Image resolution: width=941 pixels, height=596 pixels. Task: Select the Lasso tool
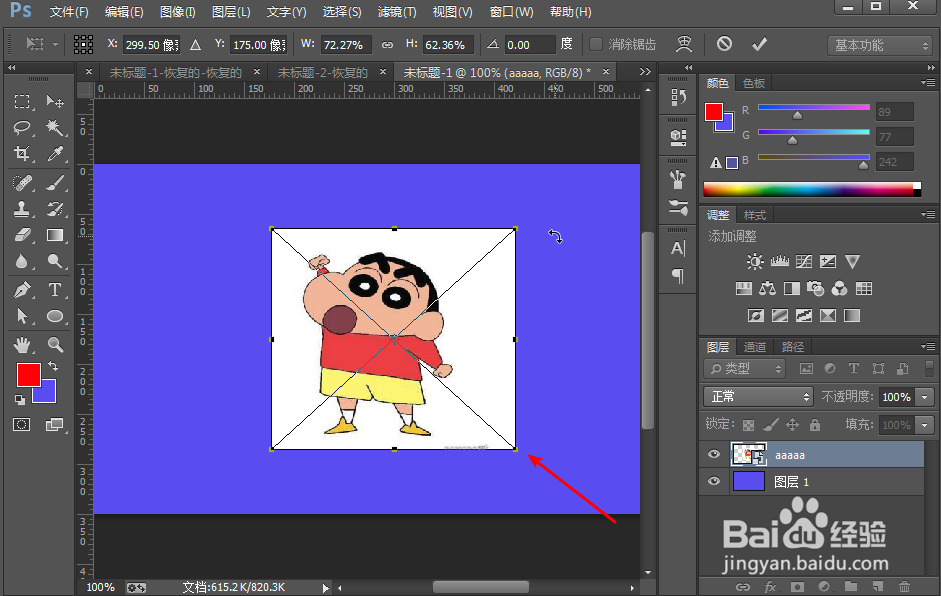pos(22,127)
